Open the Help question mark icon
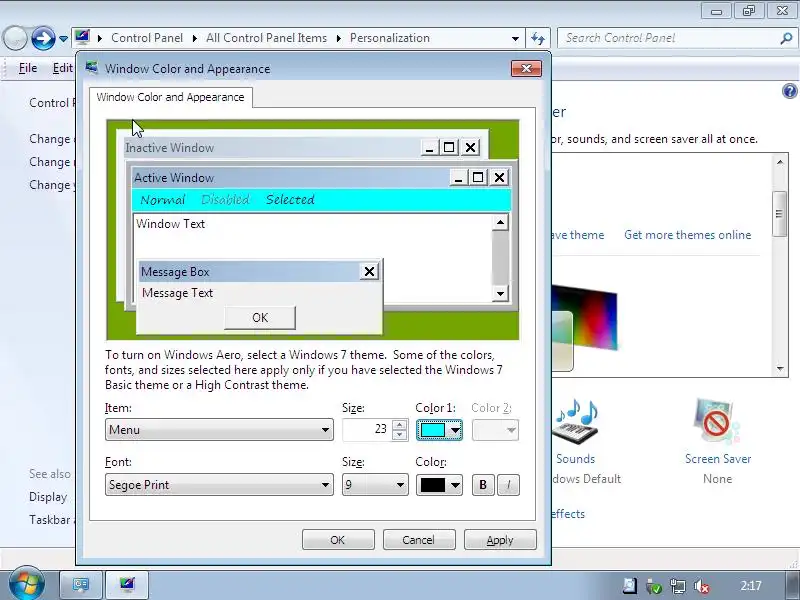 pos(789,91)
